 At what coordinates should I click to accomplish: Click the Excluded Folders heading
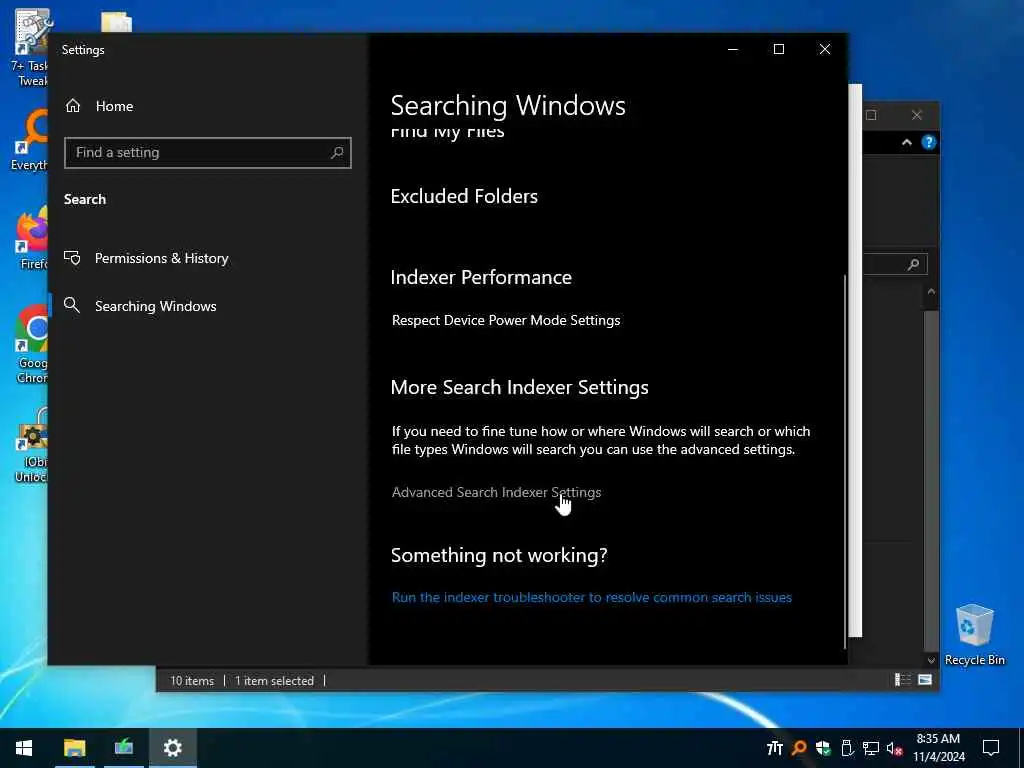(464, 197)
